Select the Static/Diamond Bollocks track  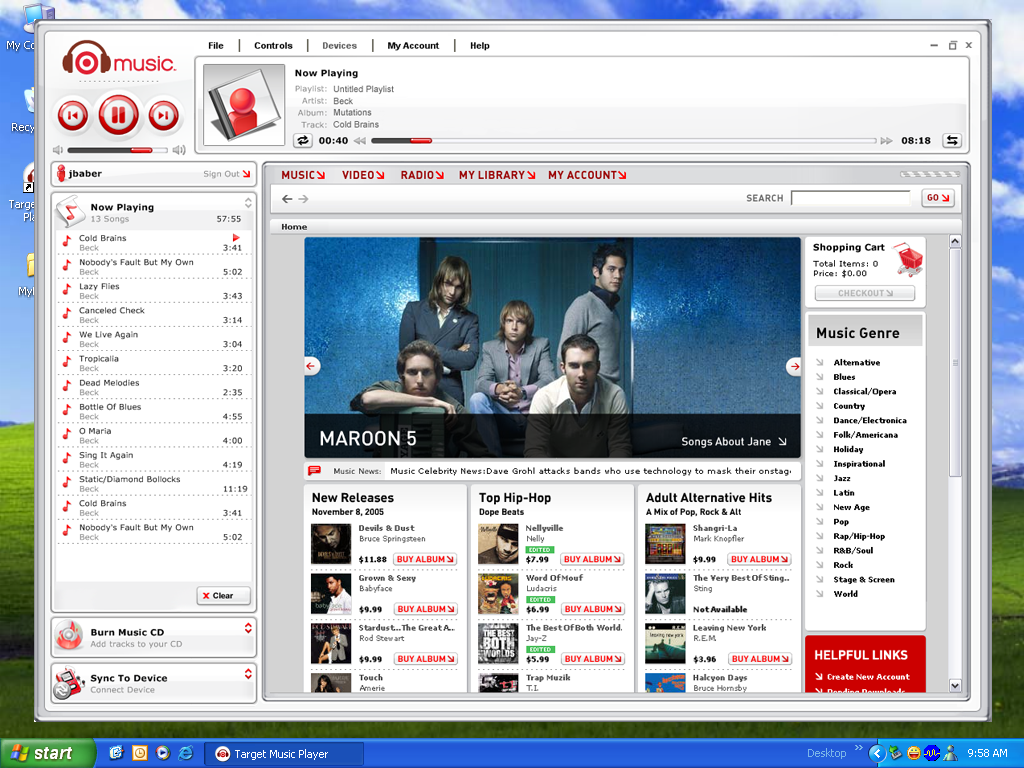154,484
